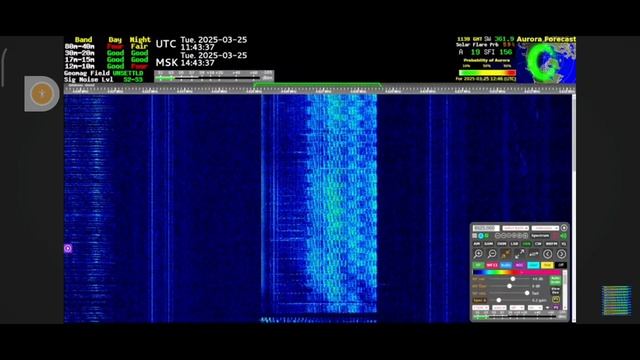Open the hamburger menu icon in panel

coord(474,236)
